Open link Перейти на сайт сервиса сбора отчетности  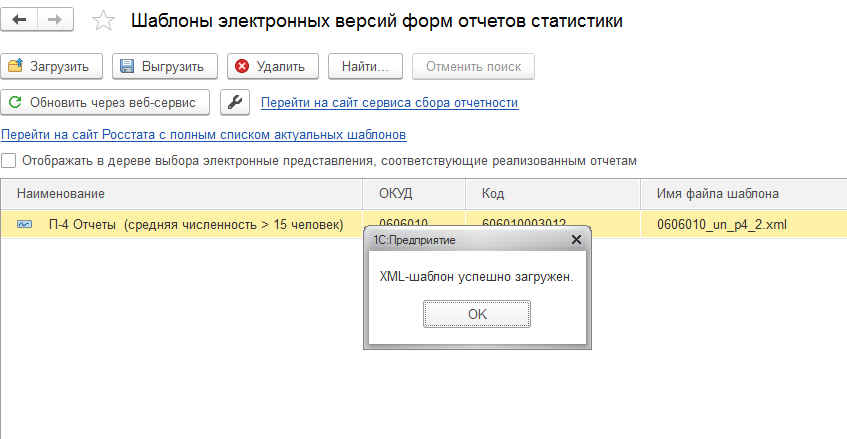click(x=389, y=103)
